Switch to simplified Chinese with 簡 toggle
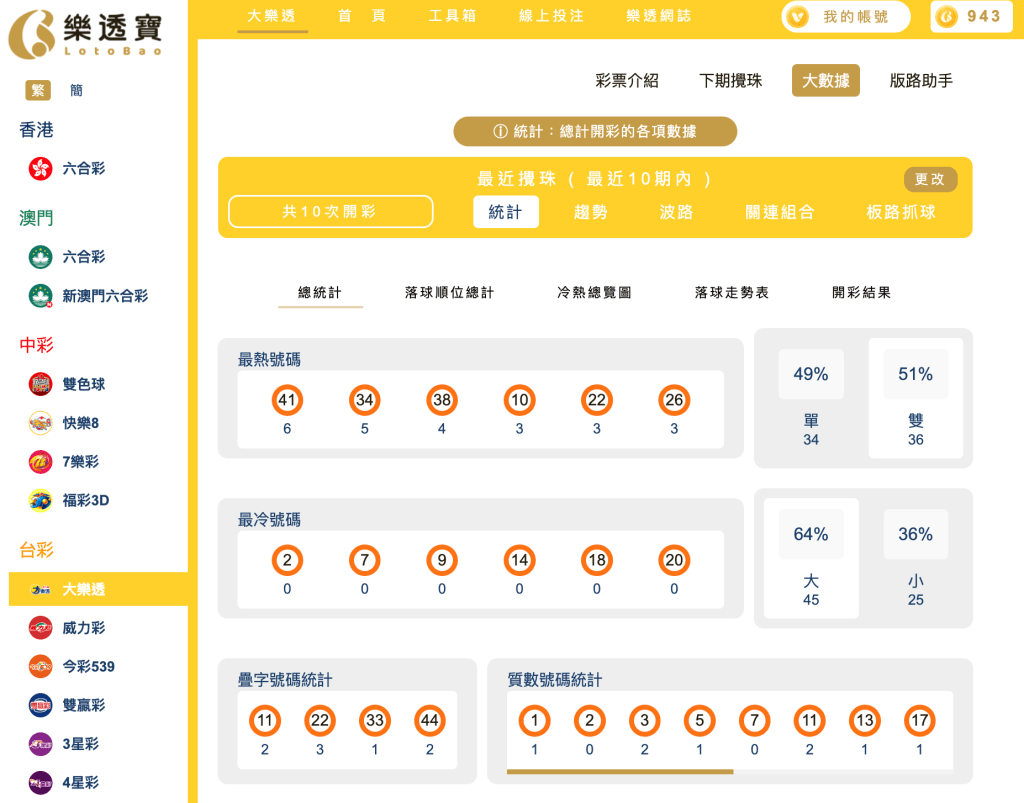This screenshot has width=1024, height=803. [75, 90]
